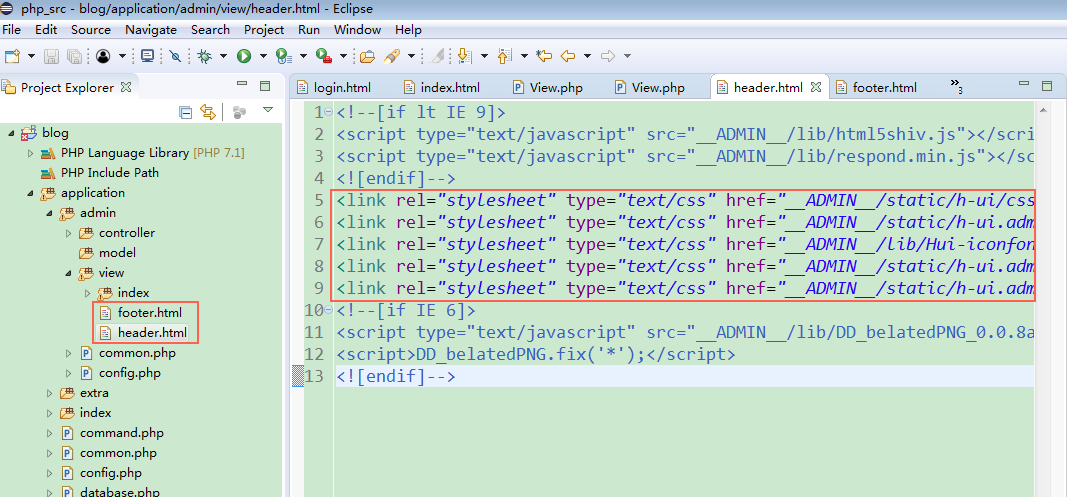Screen dimensions: 1067x497
Task: Click the External Tools toolbox icon
Action: (324, 57)
